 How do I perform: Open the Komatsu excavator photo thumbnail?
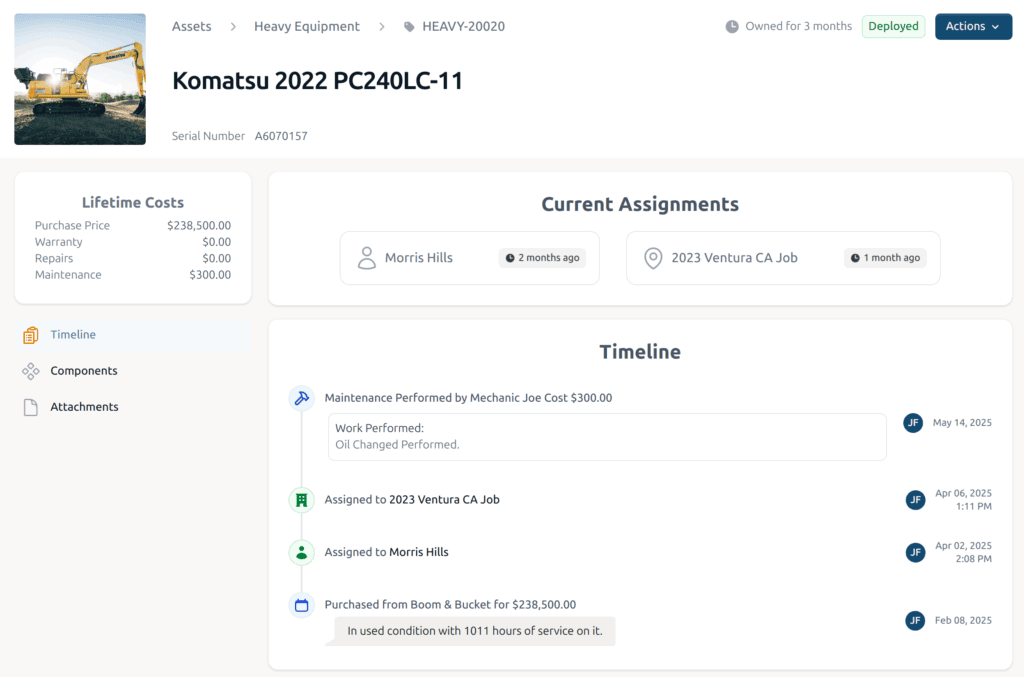80,79
